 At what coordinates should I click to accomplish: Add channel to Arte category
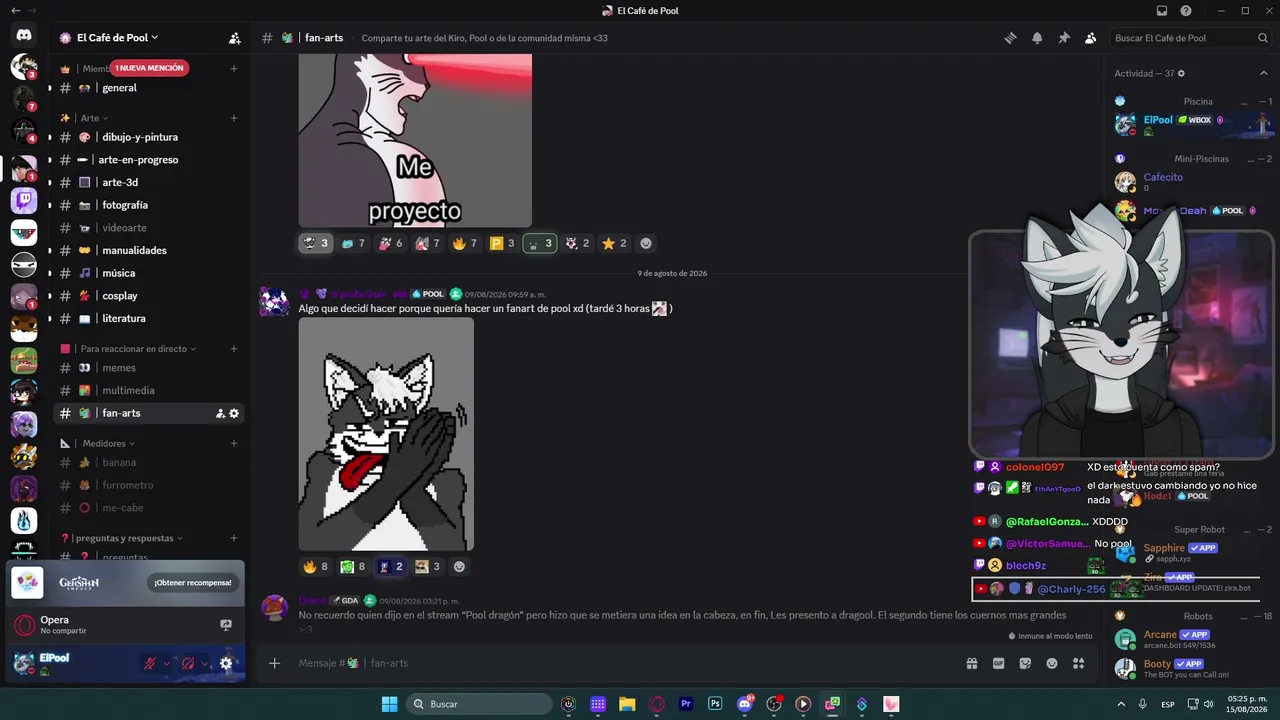[234, 118]
